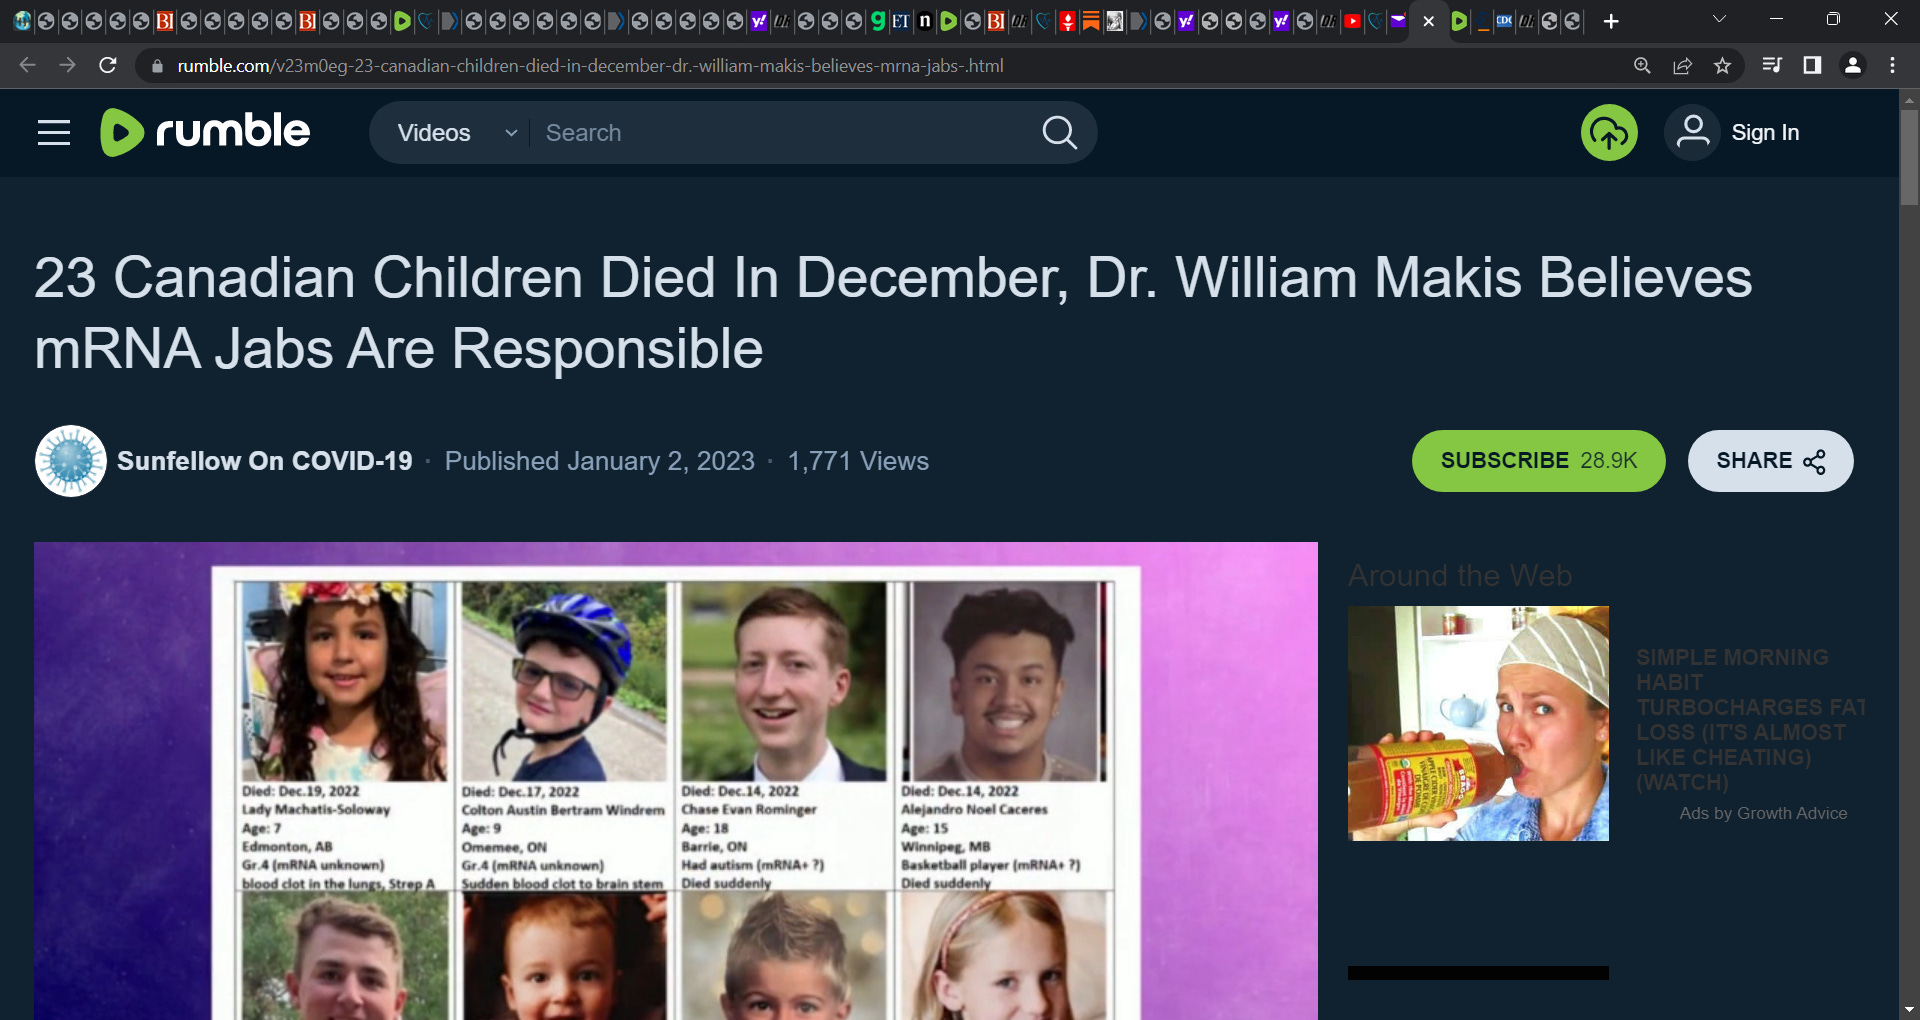Go back to the previous page
This screenshot has height=1020, width=1920.
point(27,66)
